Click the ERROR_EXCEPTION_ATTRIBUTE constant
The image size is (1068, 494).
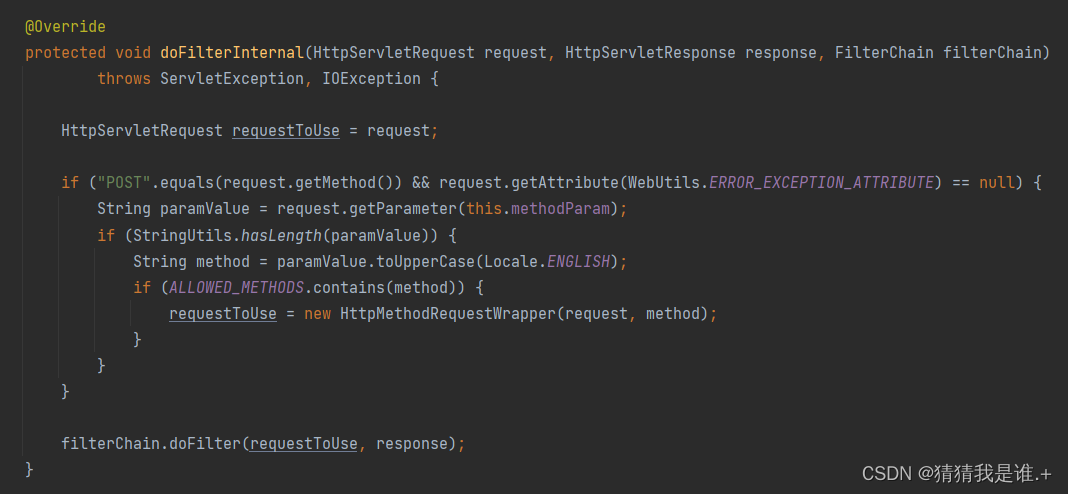pyautogui.click(x=821, y=182)
